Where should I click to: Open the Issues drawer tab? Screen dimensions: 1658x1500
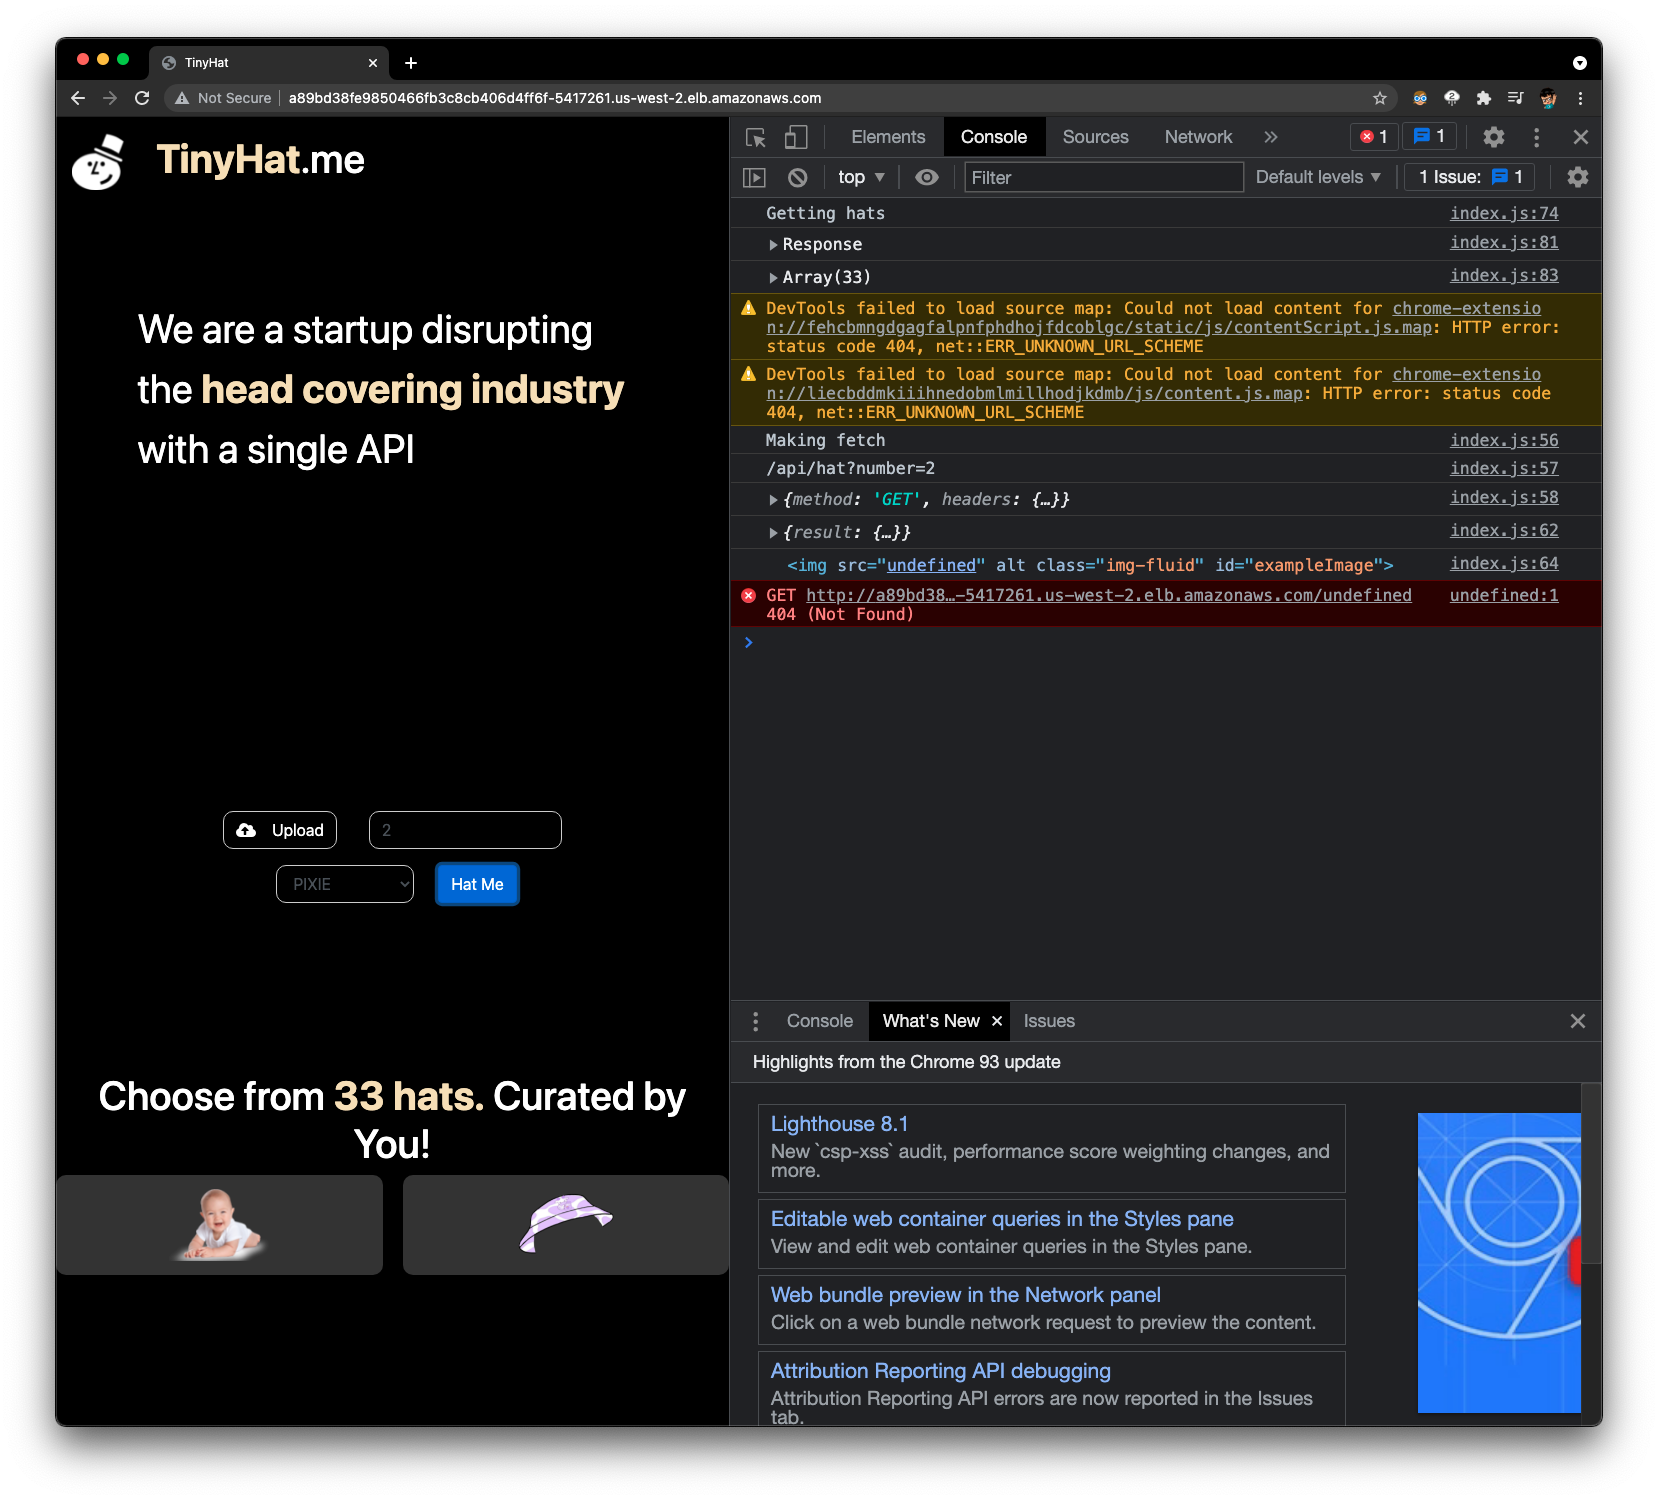(x=1048, y=1021)
